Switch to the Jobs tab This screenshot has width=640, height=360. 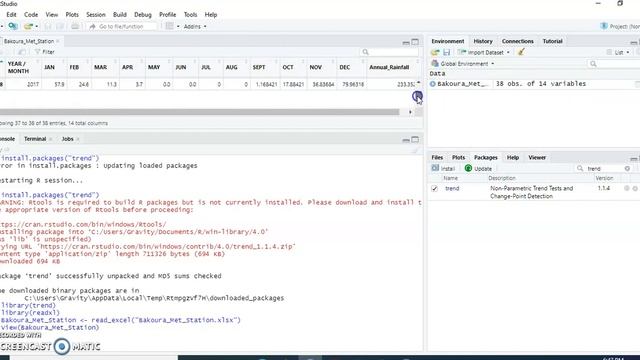[x=67, y=139]
